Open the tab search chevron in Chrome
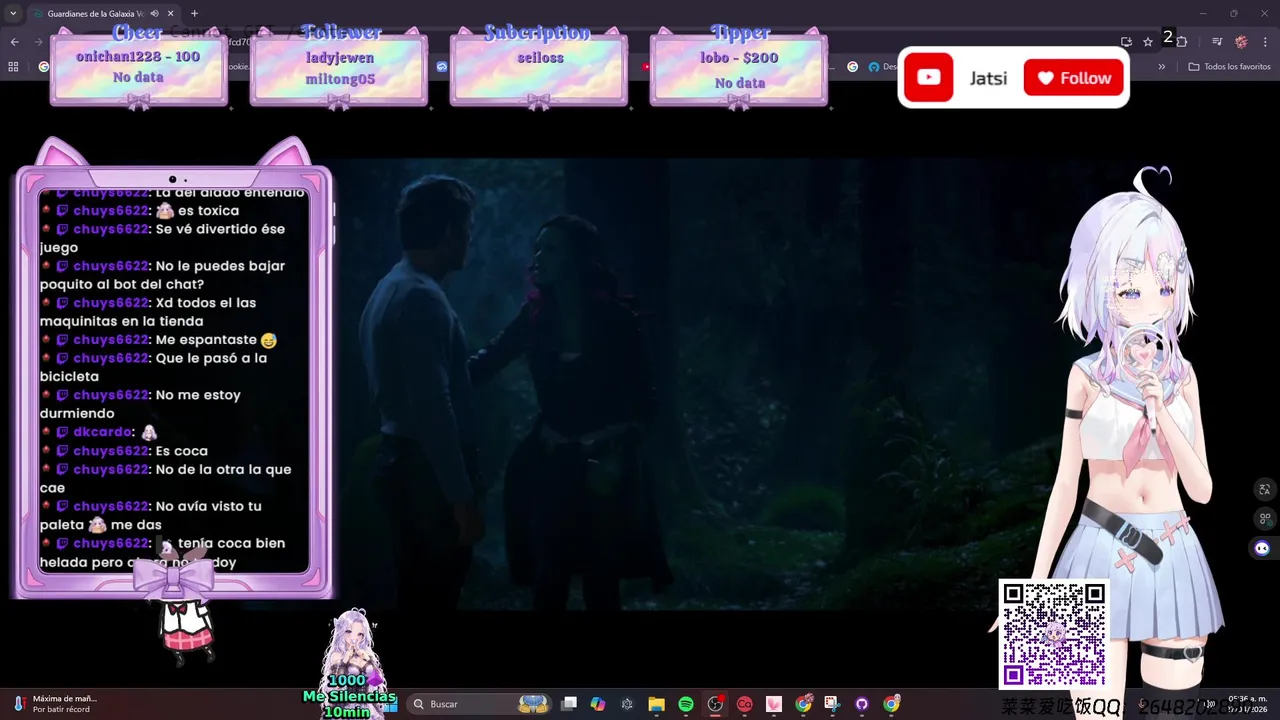 tap(13, 14)
